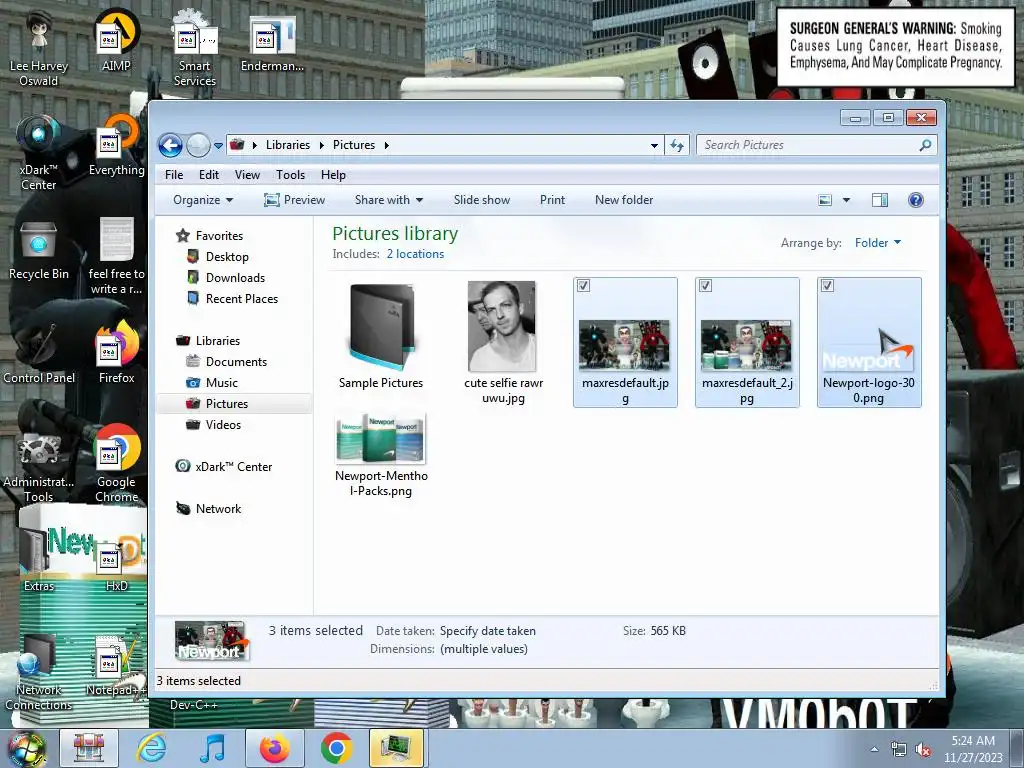
Task: Launch Google Chrome from the desktop
Action: pos(116,464)
